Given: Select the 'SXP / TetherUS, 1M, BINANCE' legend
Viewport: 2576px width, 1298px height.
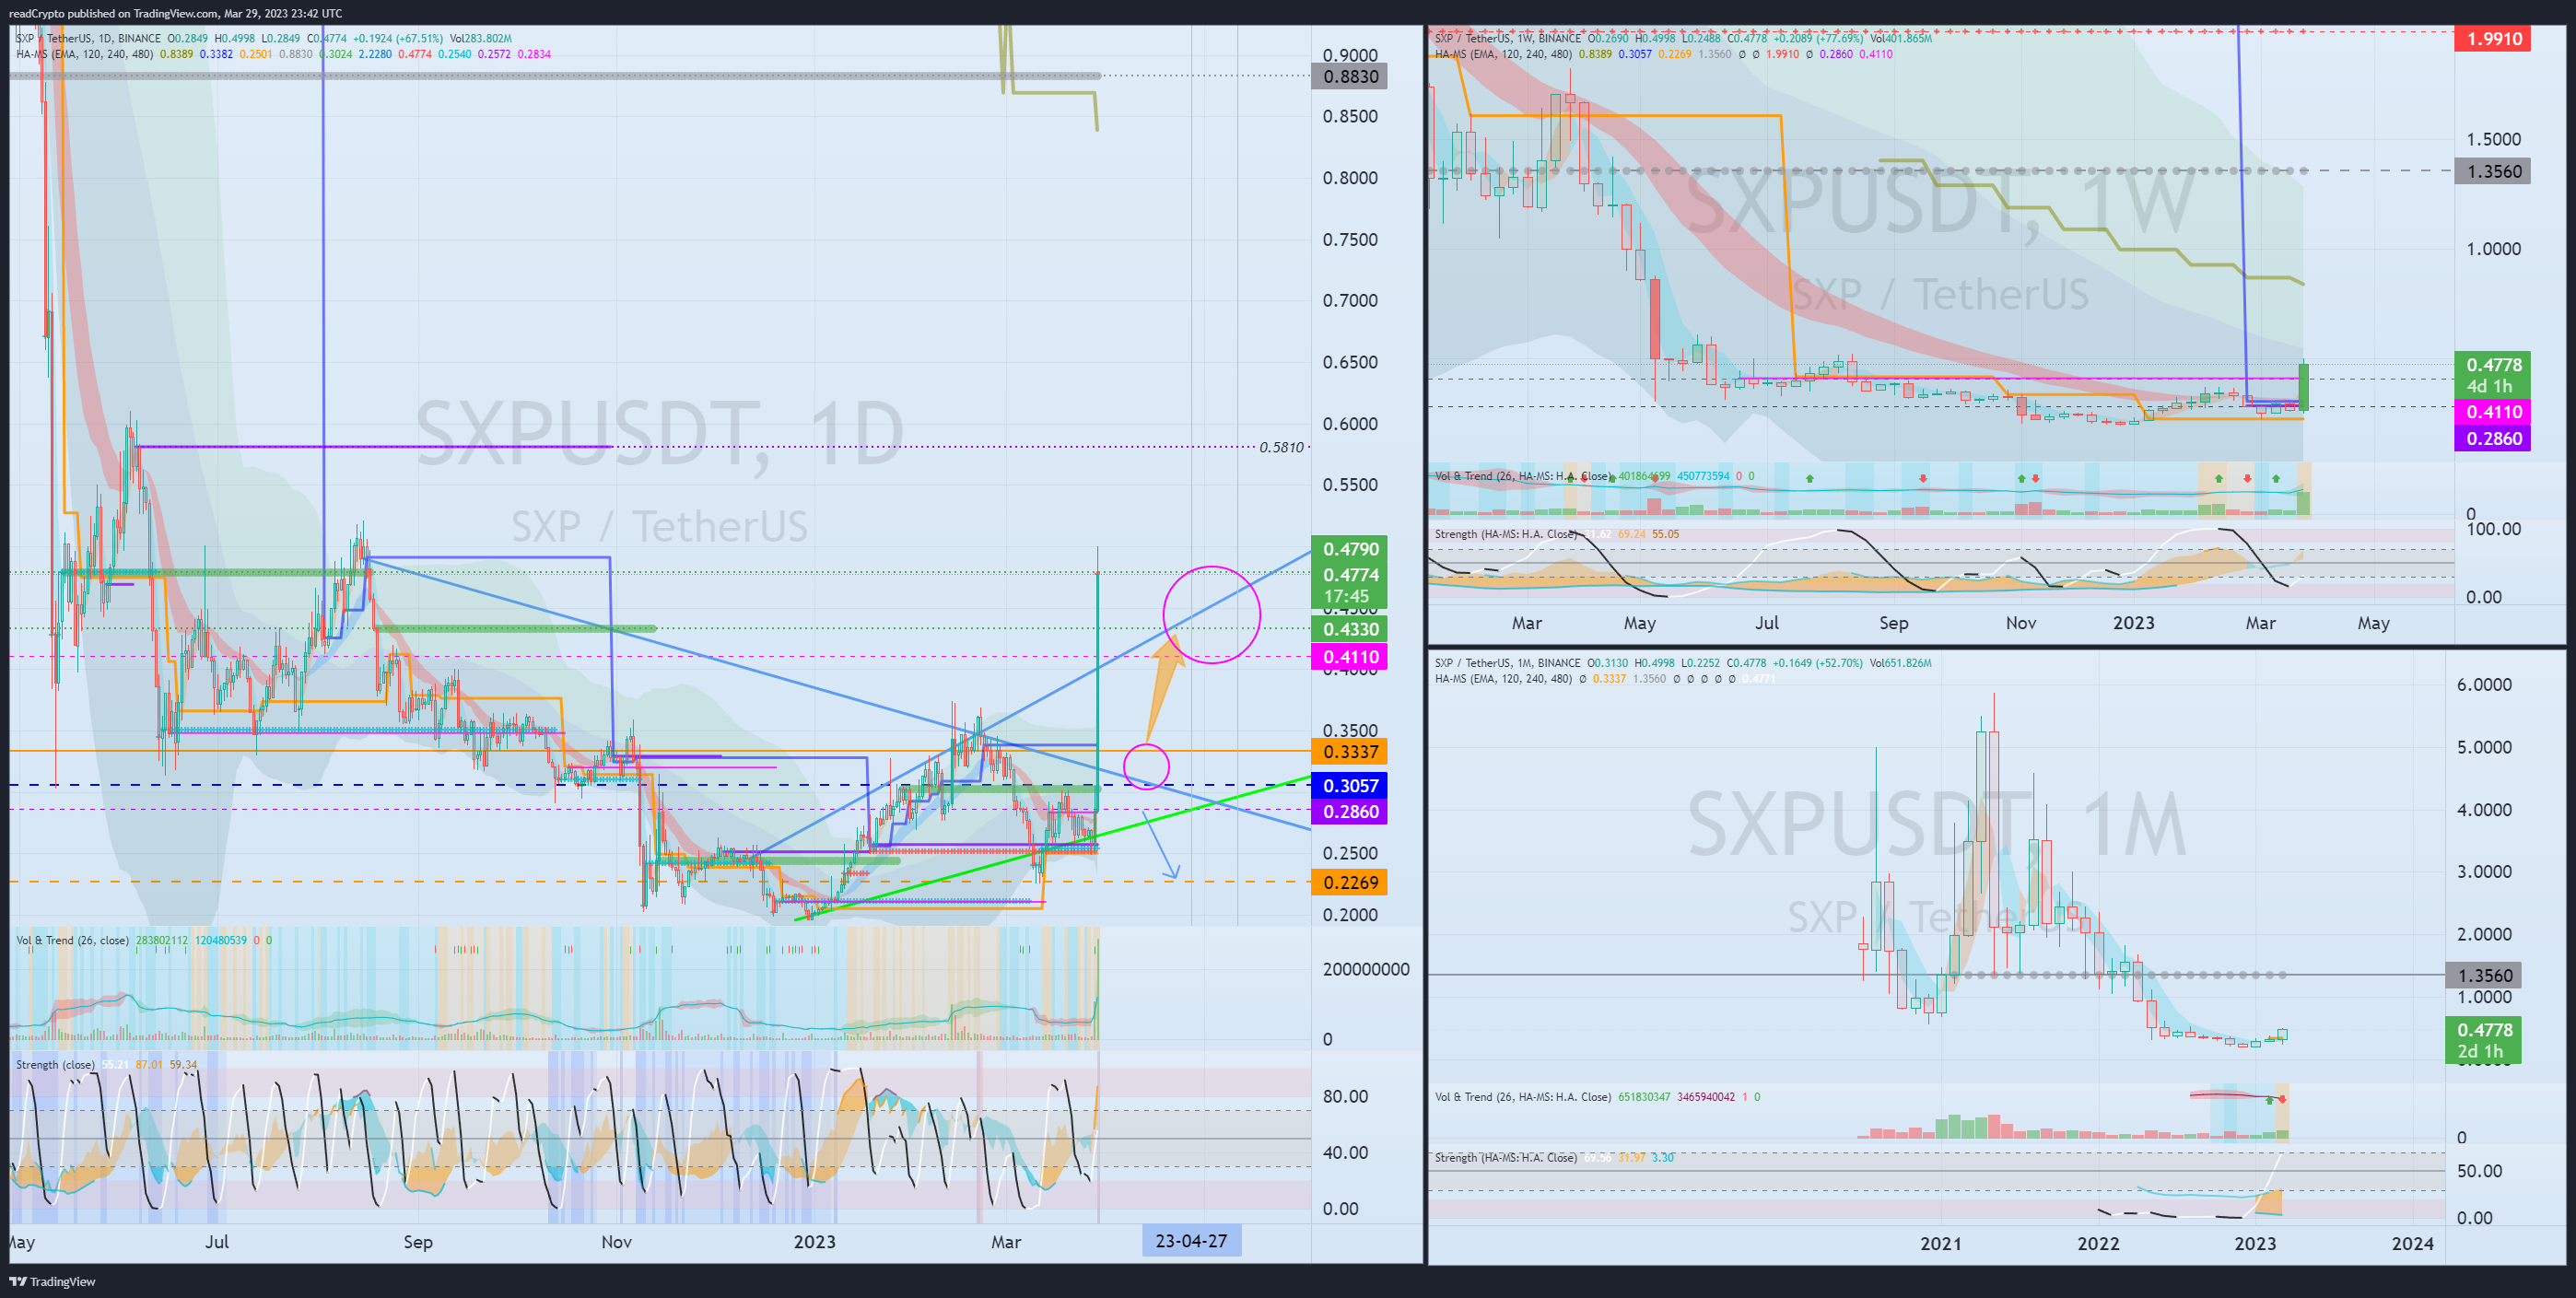Looking at the screenshot, I should click(x=1508, y=663).
